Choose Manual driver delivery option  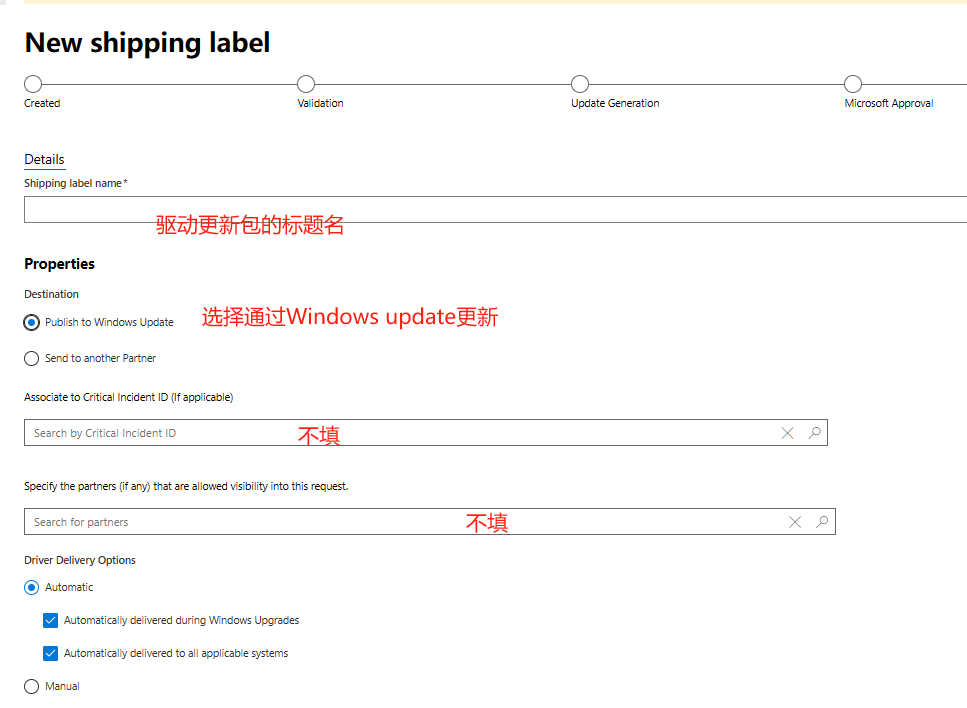[x=32, y=687]
